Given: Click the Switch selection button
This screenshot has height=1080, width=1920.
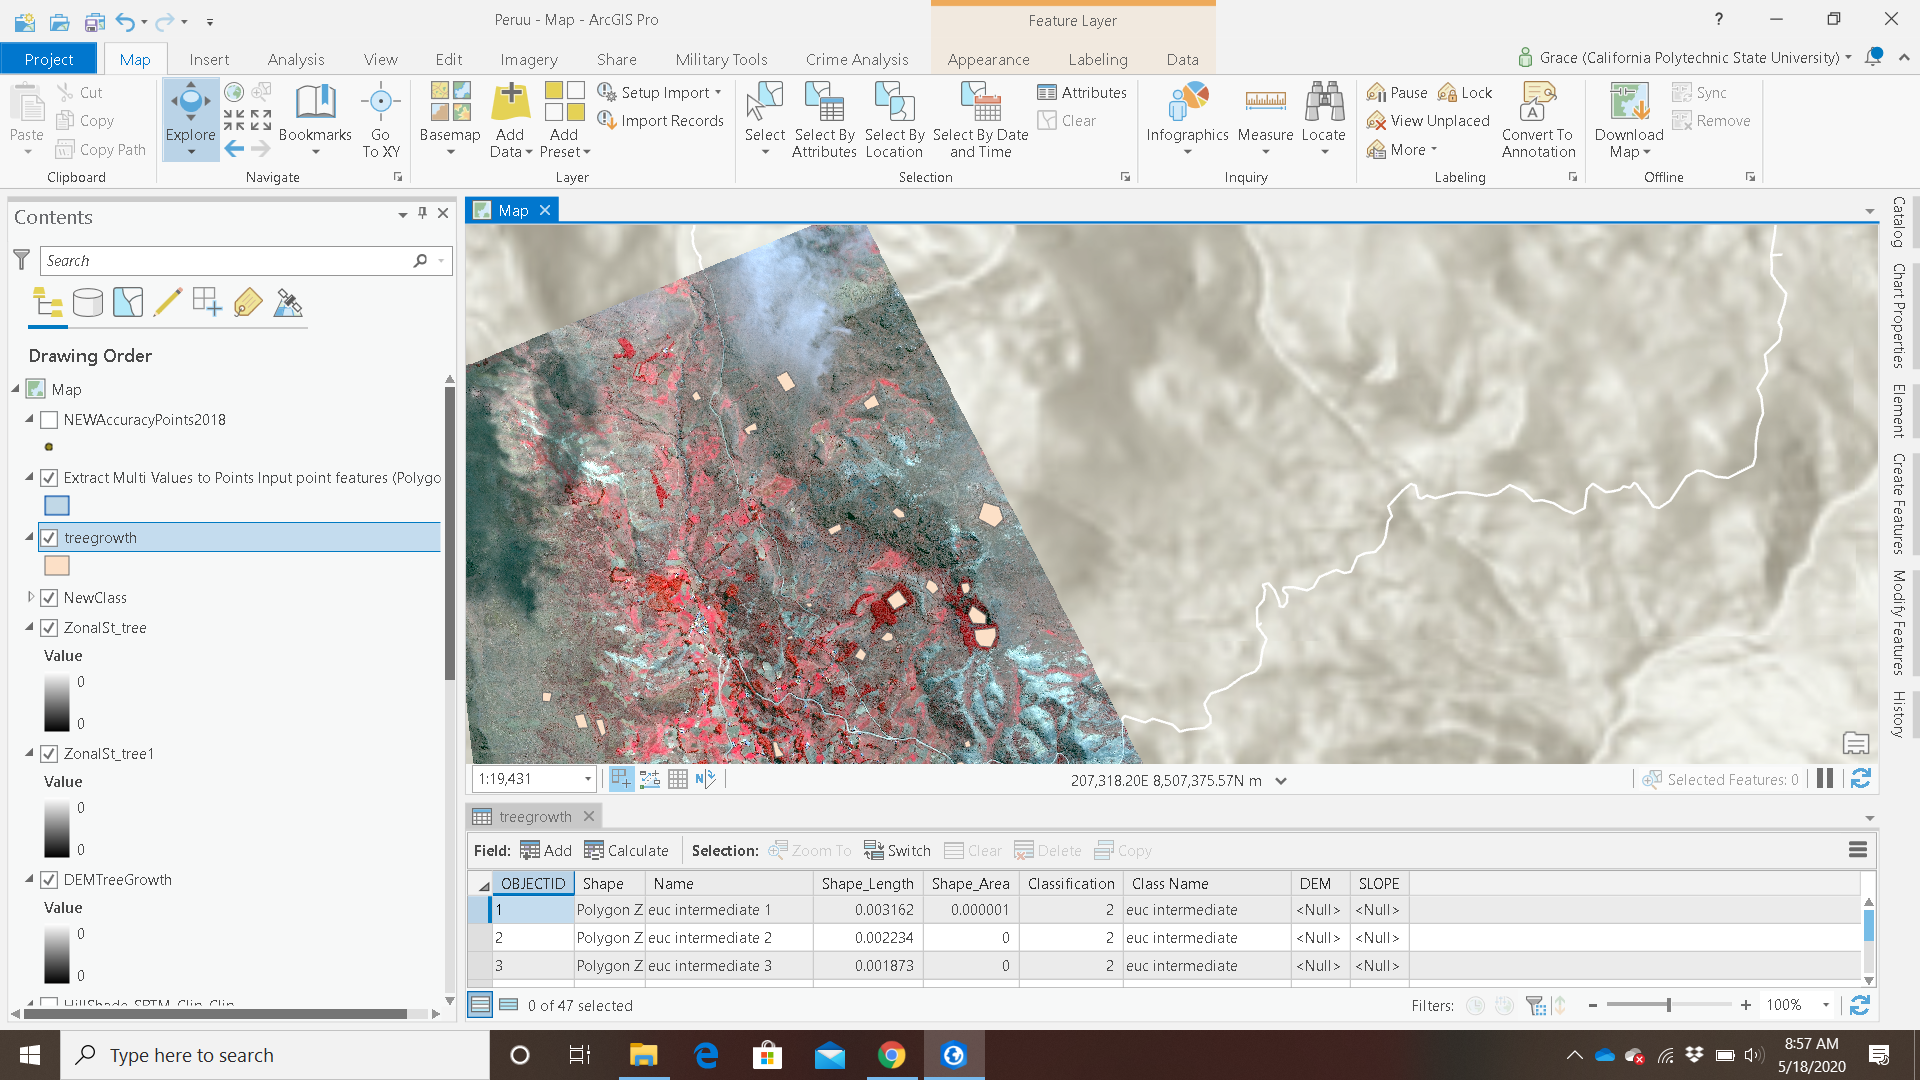Looking at the screenshot, I should (x=897, y=851).
